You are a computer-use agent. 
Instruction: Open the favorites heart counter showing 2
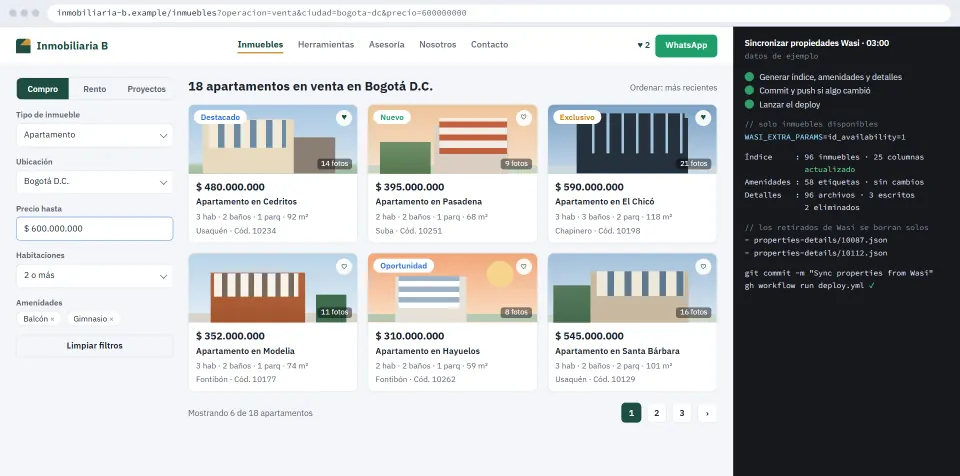click(643, 45)
